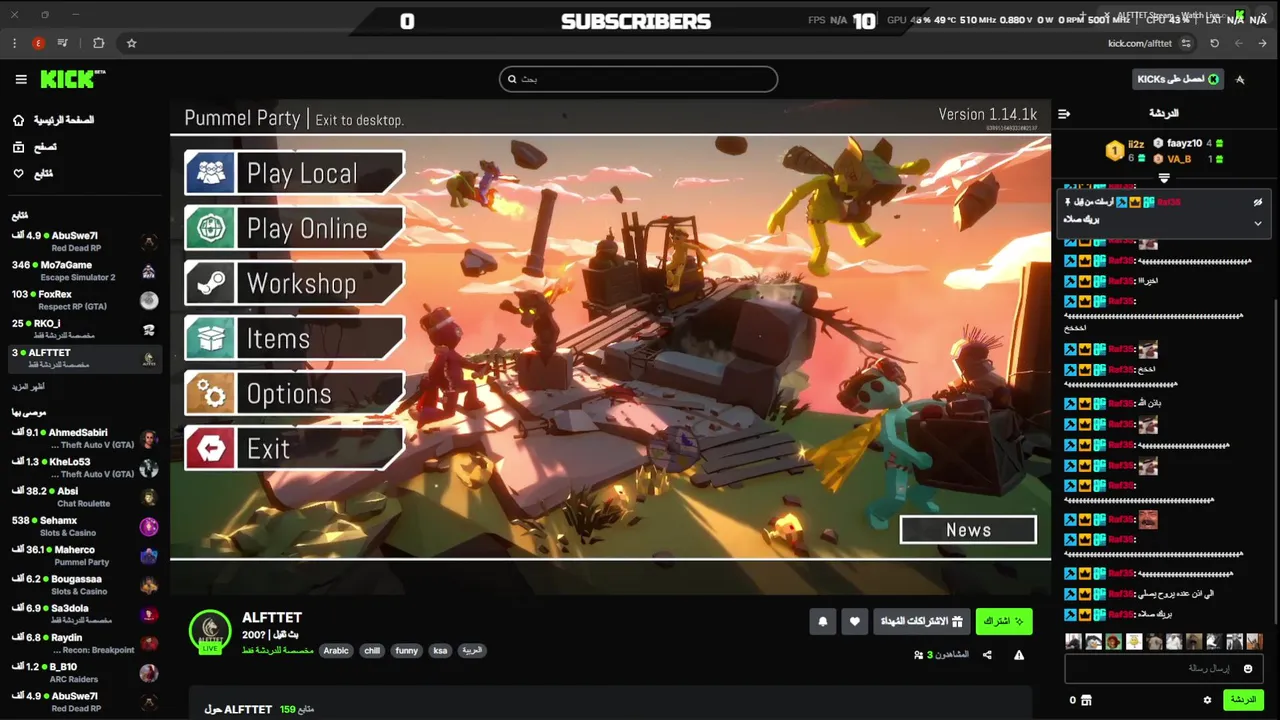The width and height of the screenshot is (1280, 720).
Task: Open B_B10 ARC Raiders channel
Action: (85, 672)
